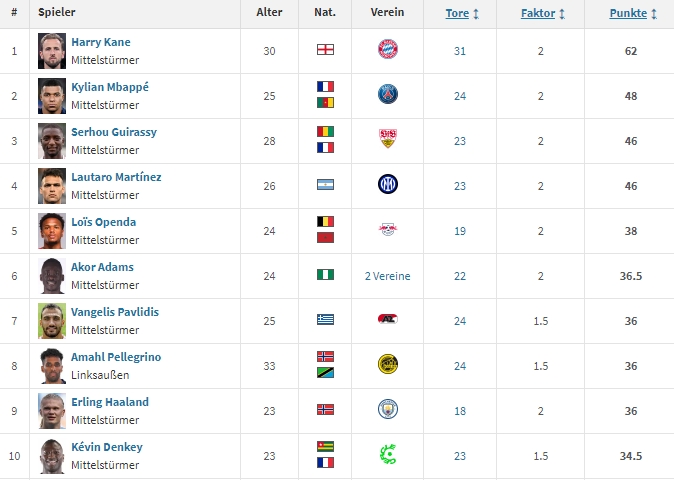
Task: Click the Bayern Munich club crest
Action: (x=388, y=50)
